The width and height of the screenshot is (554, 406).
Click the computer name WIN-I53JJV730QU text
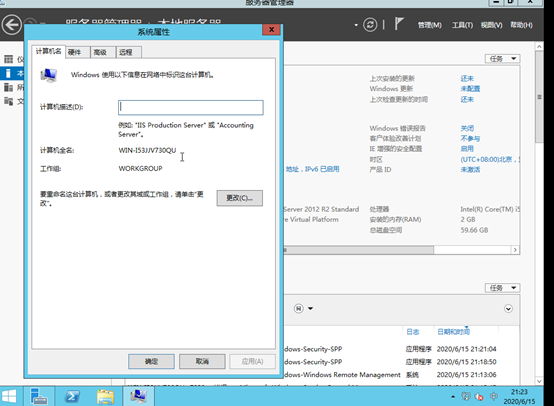tap(147, 151)
